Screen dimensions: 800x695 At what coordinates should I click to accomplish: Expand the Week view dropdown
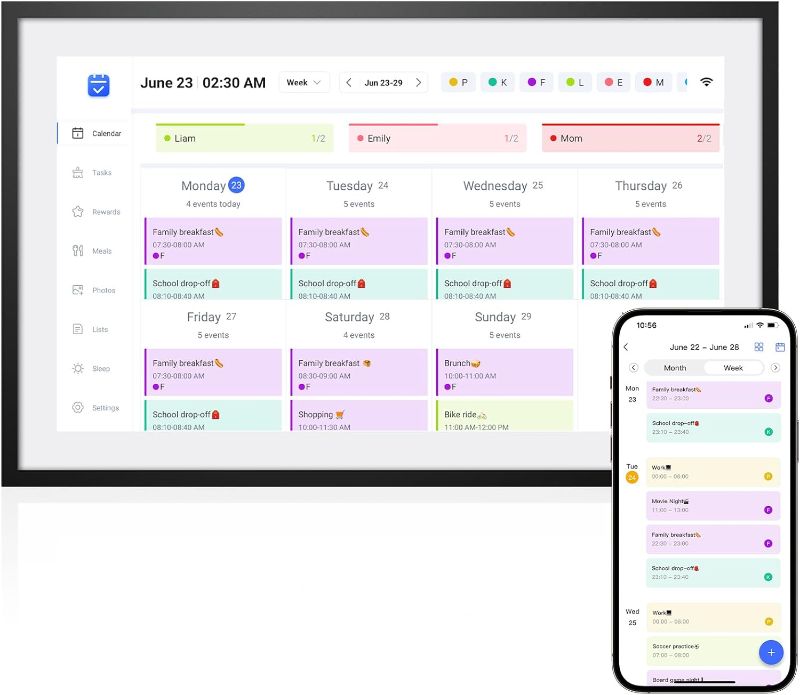click(x=304, y=82)
